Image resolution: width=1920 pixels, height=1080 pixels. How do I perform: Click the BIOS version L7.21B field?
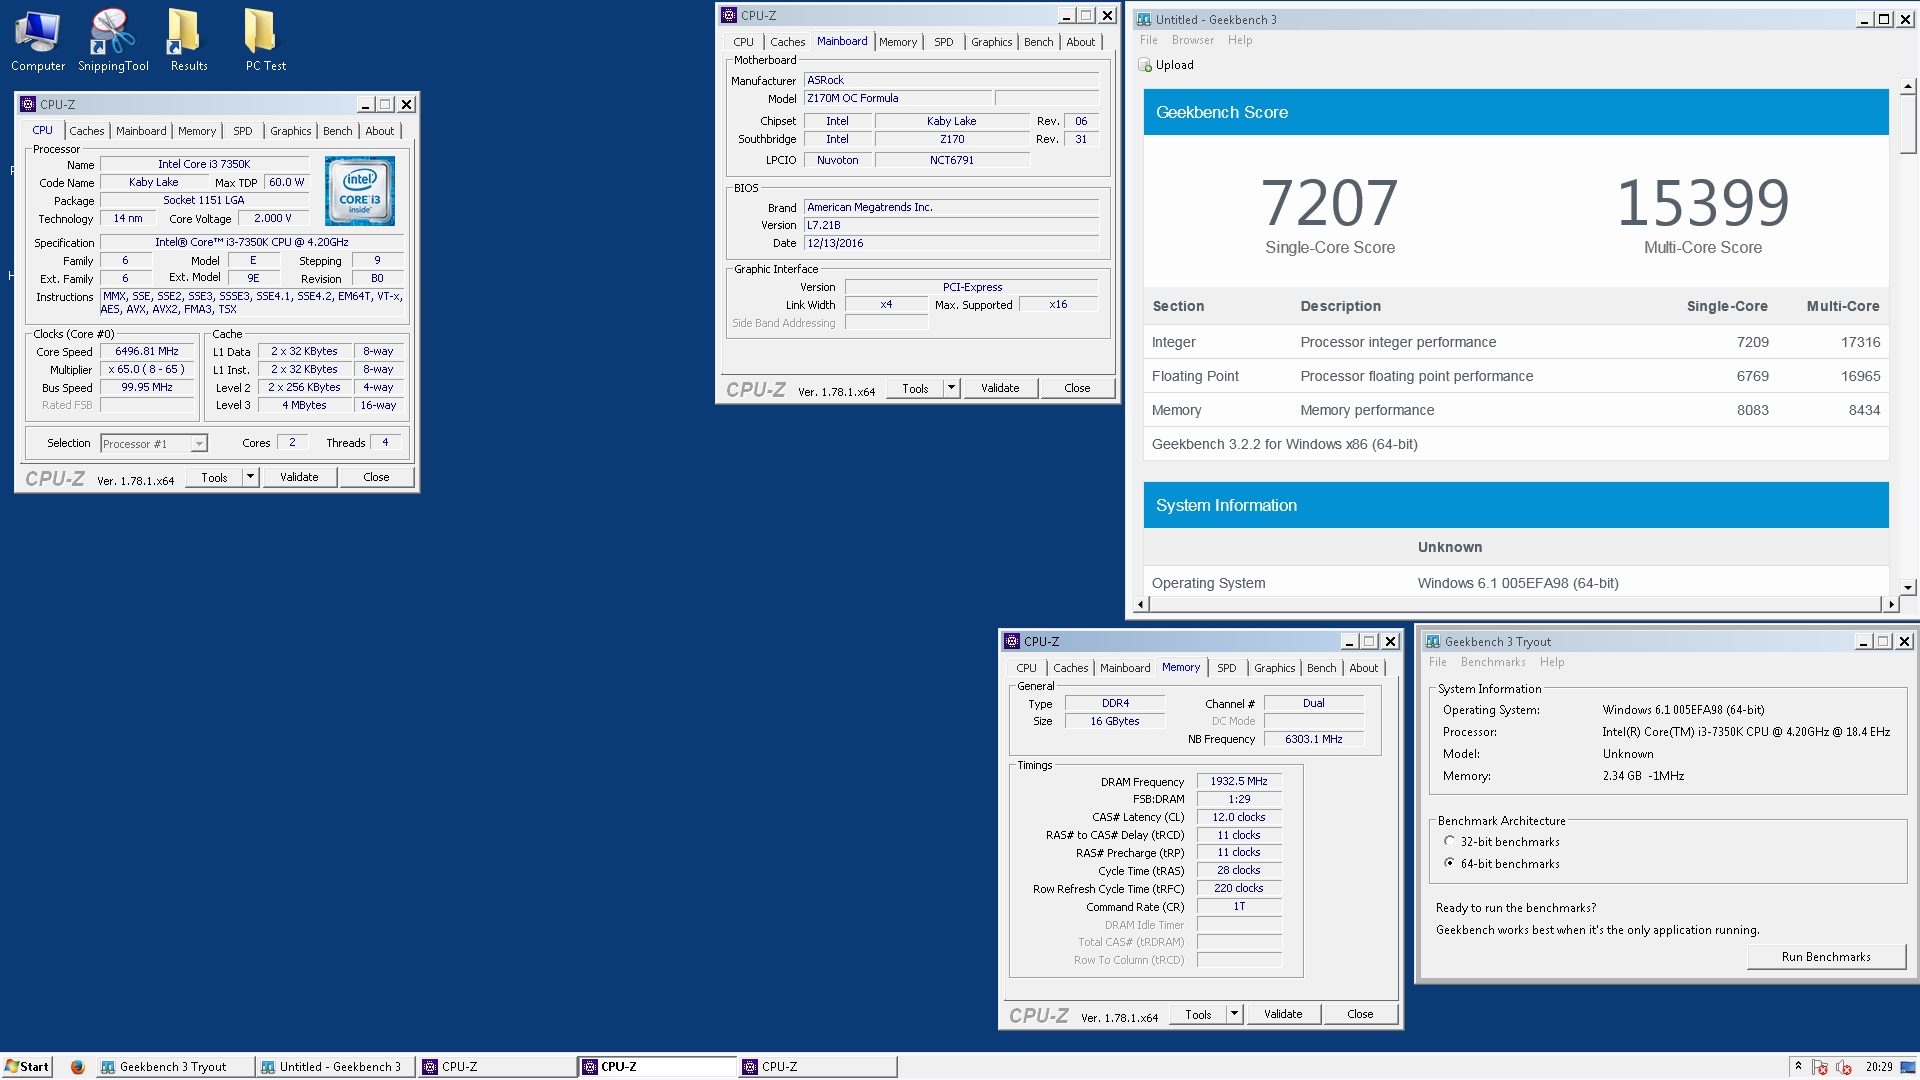(x=951, y=225)
